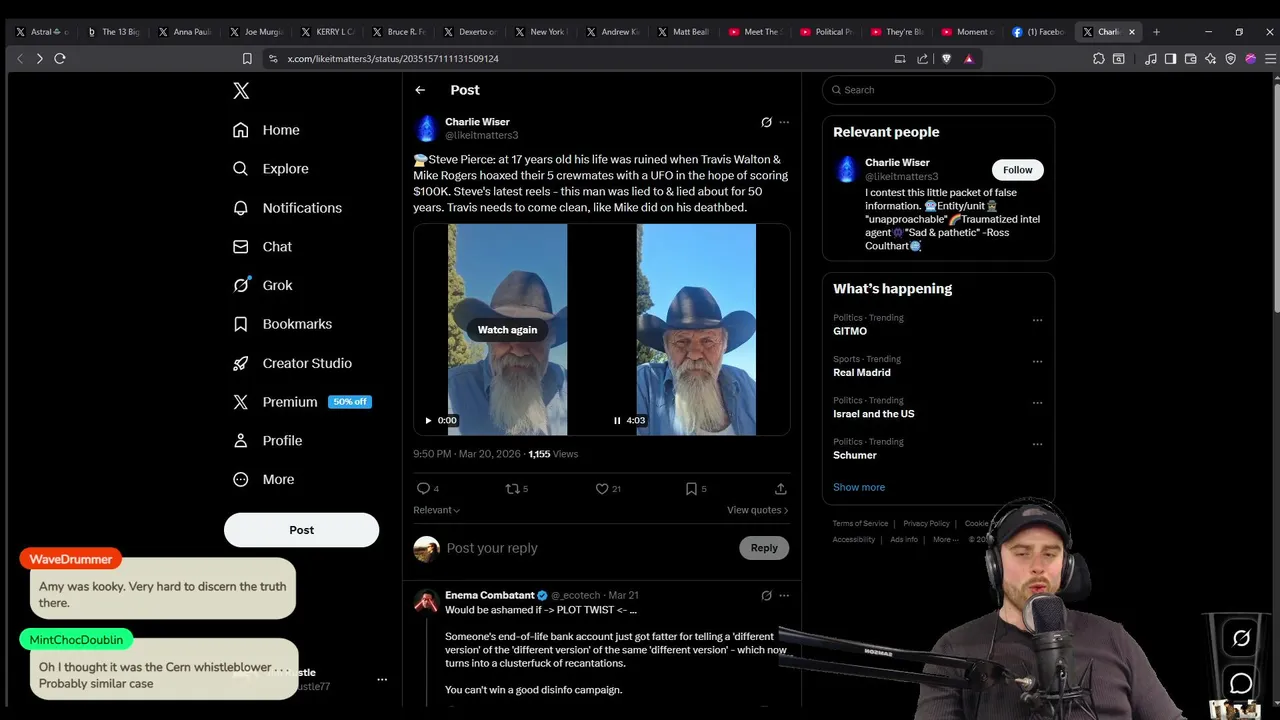
Task: Open the three-dot menu next to Schumer
Action: (x=1037, y=444)
